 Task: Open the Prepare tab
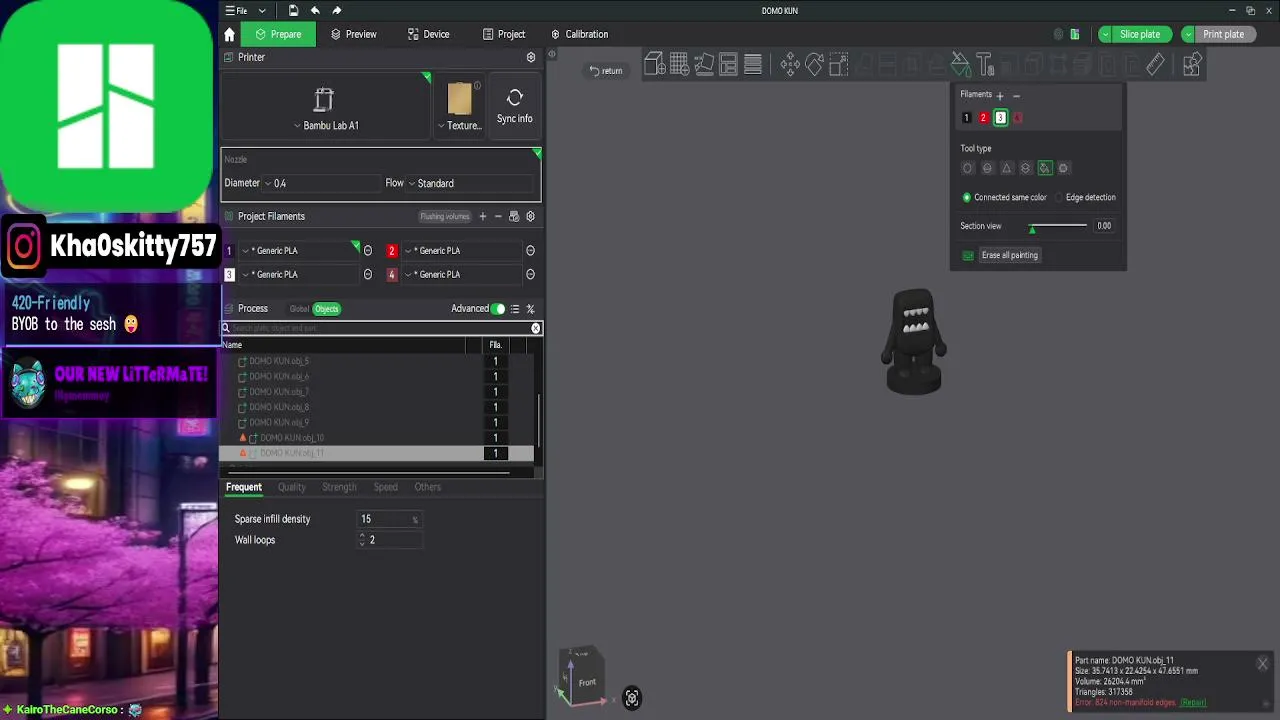coord(278,34)
